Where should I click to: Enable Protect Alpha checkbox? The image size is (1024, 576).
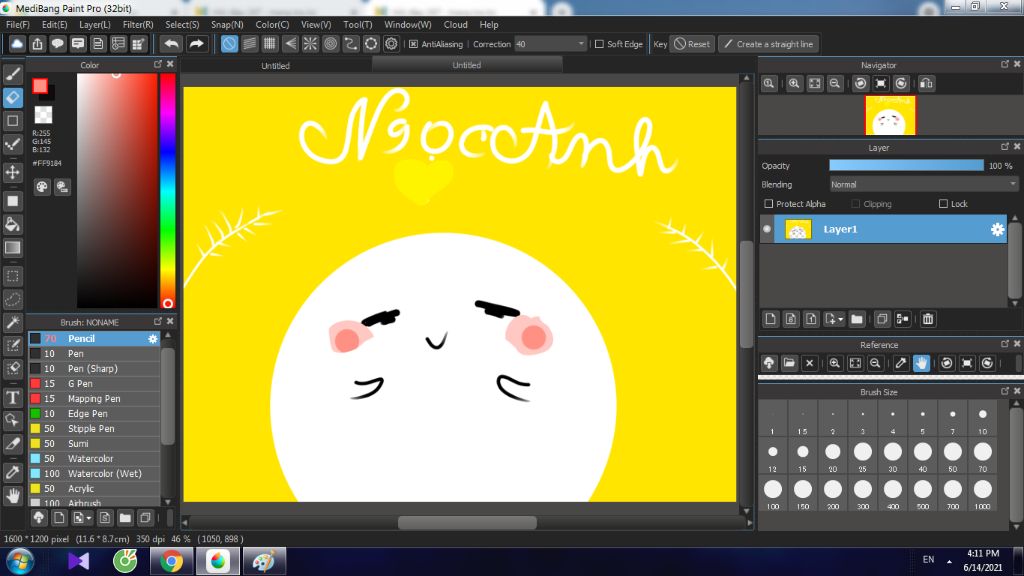(x=769, y=204)
